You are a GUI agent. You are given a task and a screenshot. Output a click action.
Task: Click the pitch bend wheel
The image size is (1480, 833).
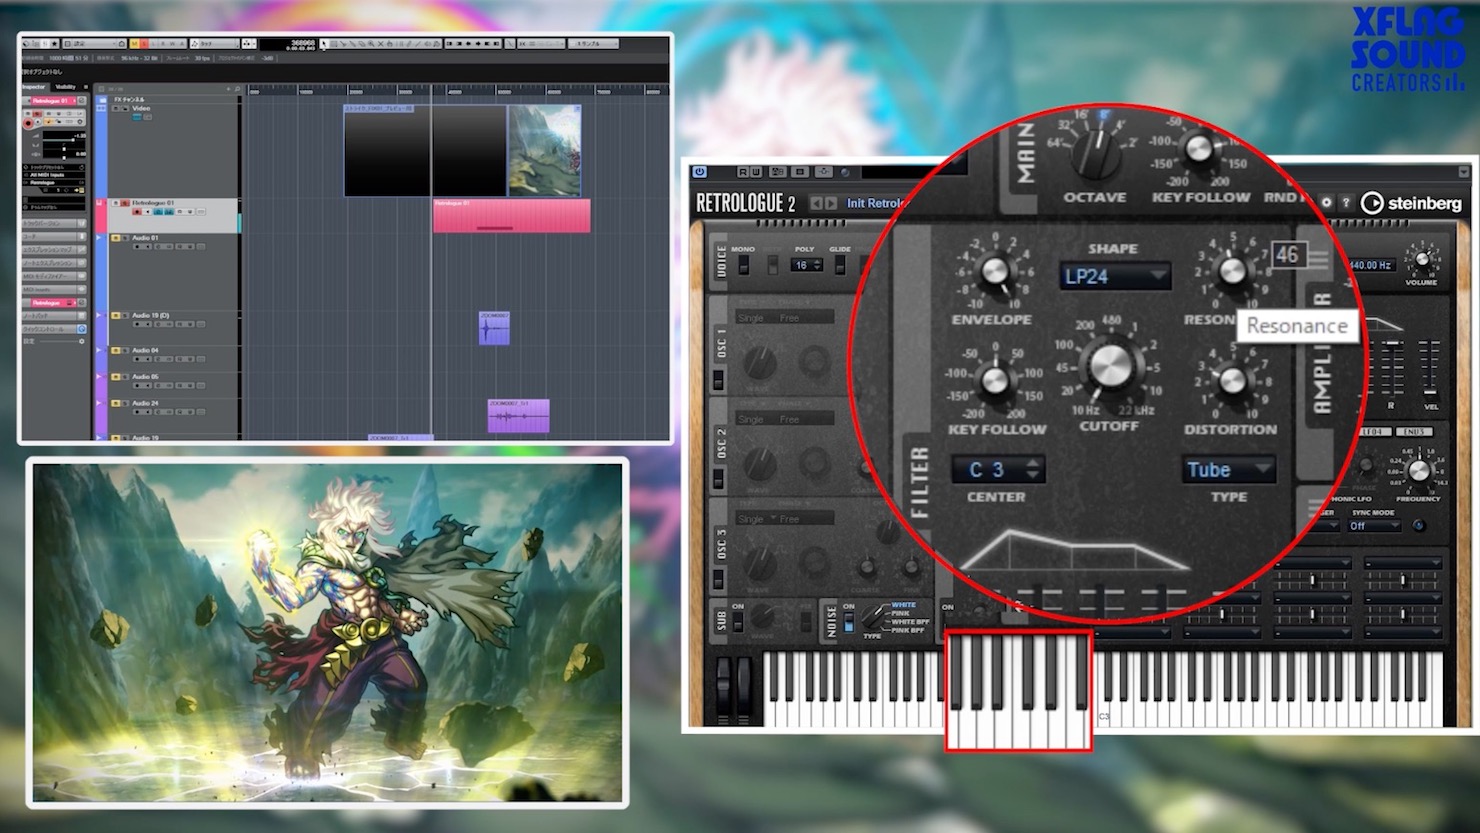[725, 687]
